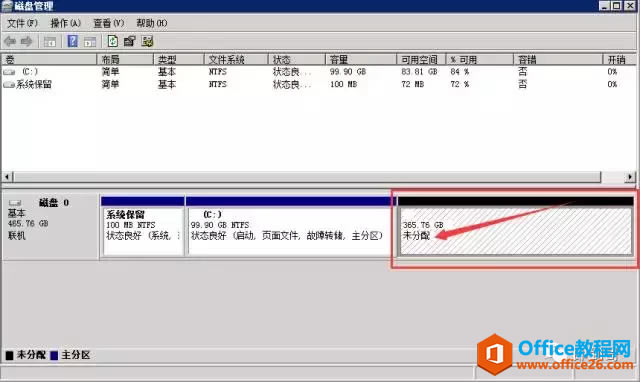The height and width of the screenshot is (382, 640).
Task: Click the 磁盘管理 title bar icon
Action: pos(7,6)
